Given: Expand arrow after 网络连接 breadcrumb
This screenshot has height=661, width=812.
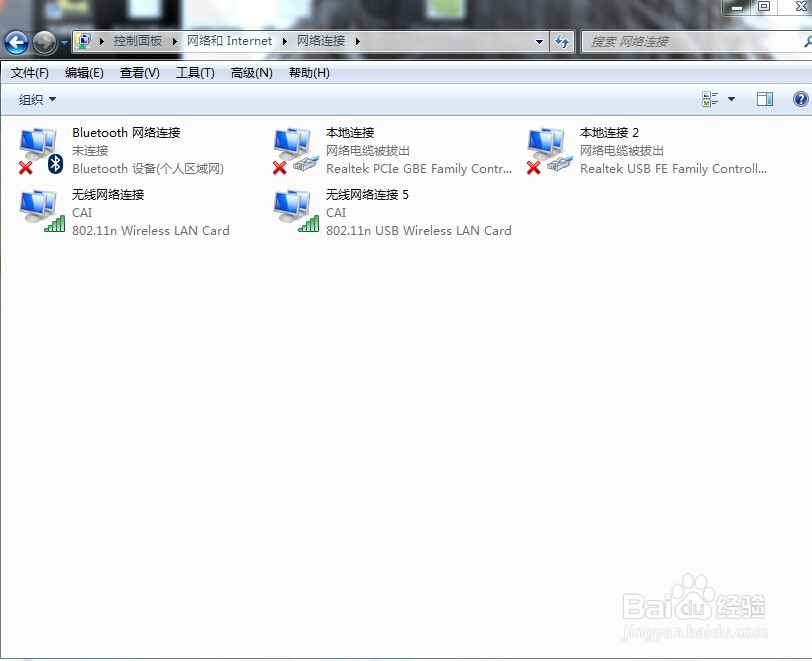Looking at the screenshot, I should pyautogui.click(x=357, y=41).
